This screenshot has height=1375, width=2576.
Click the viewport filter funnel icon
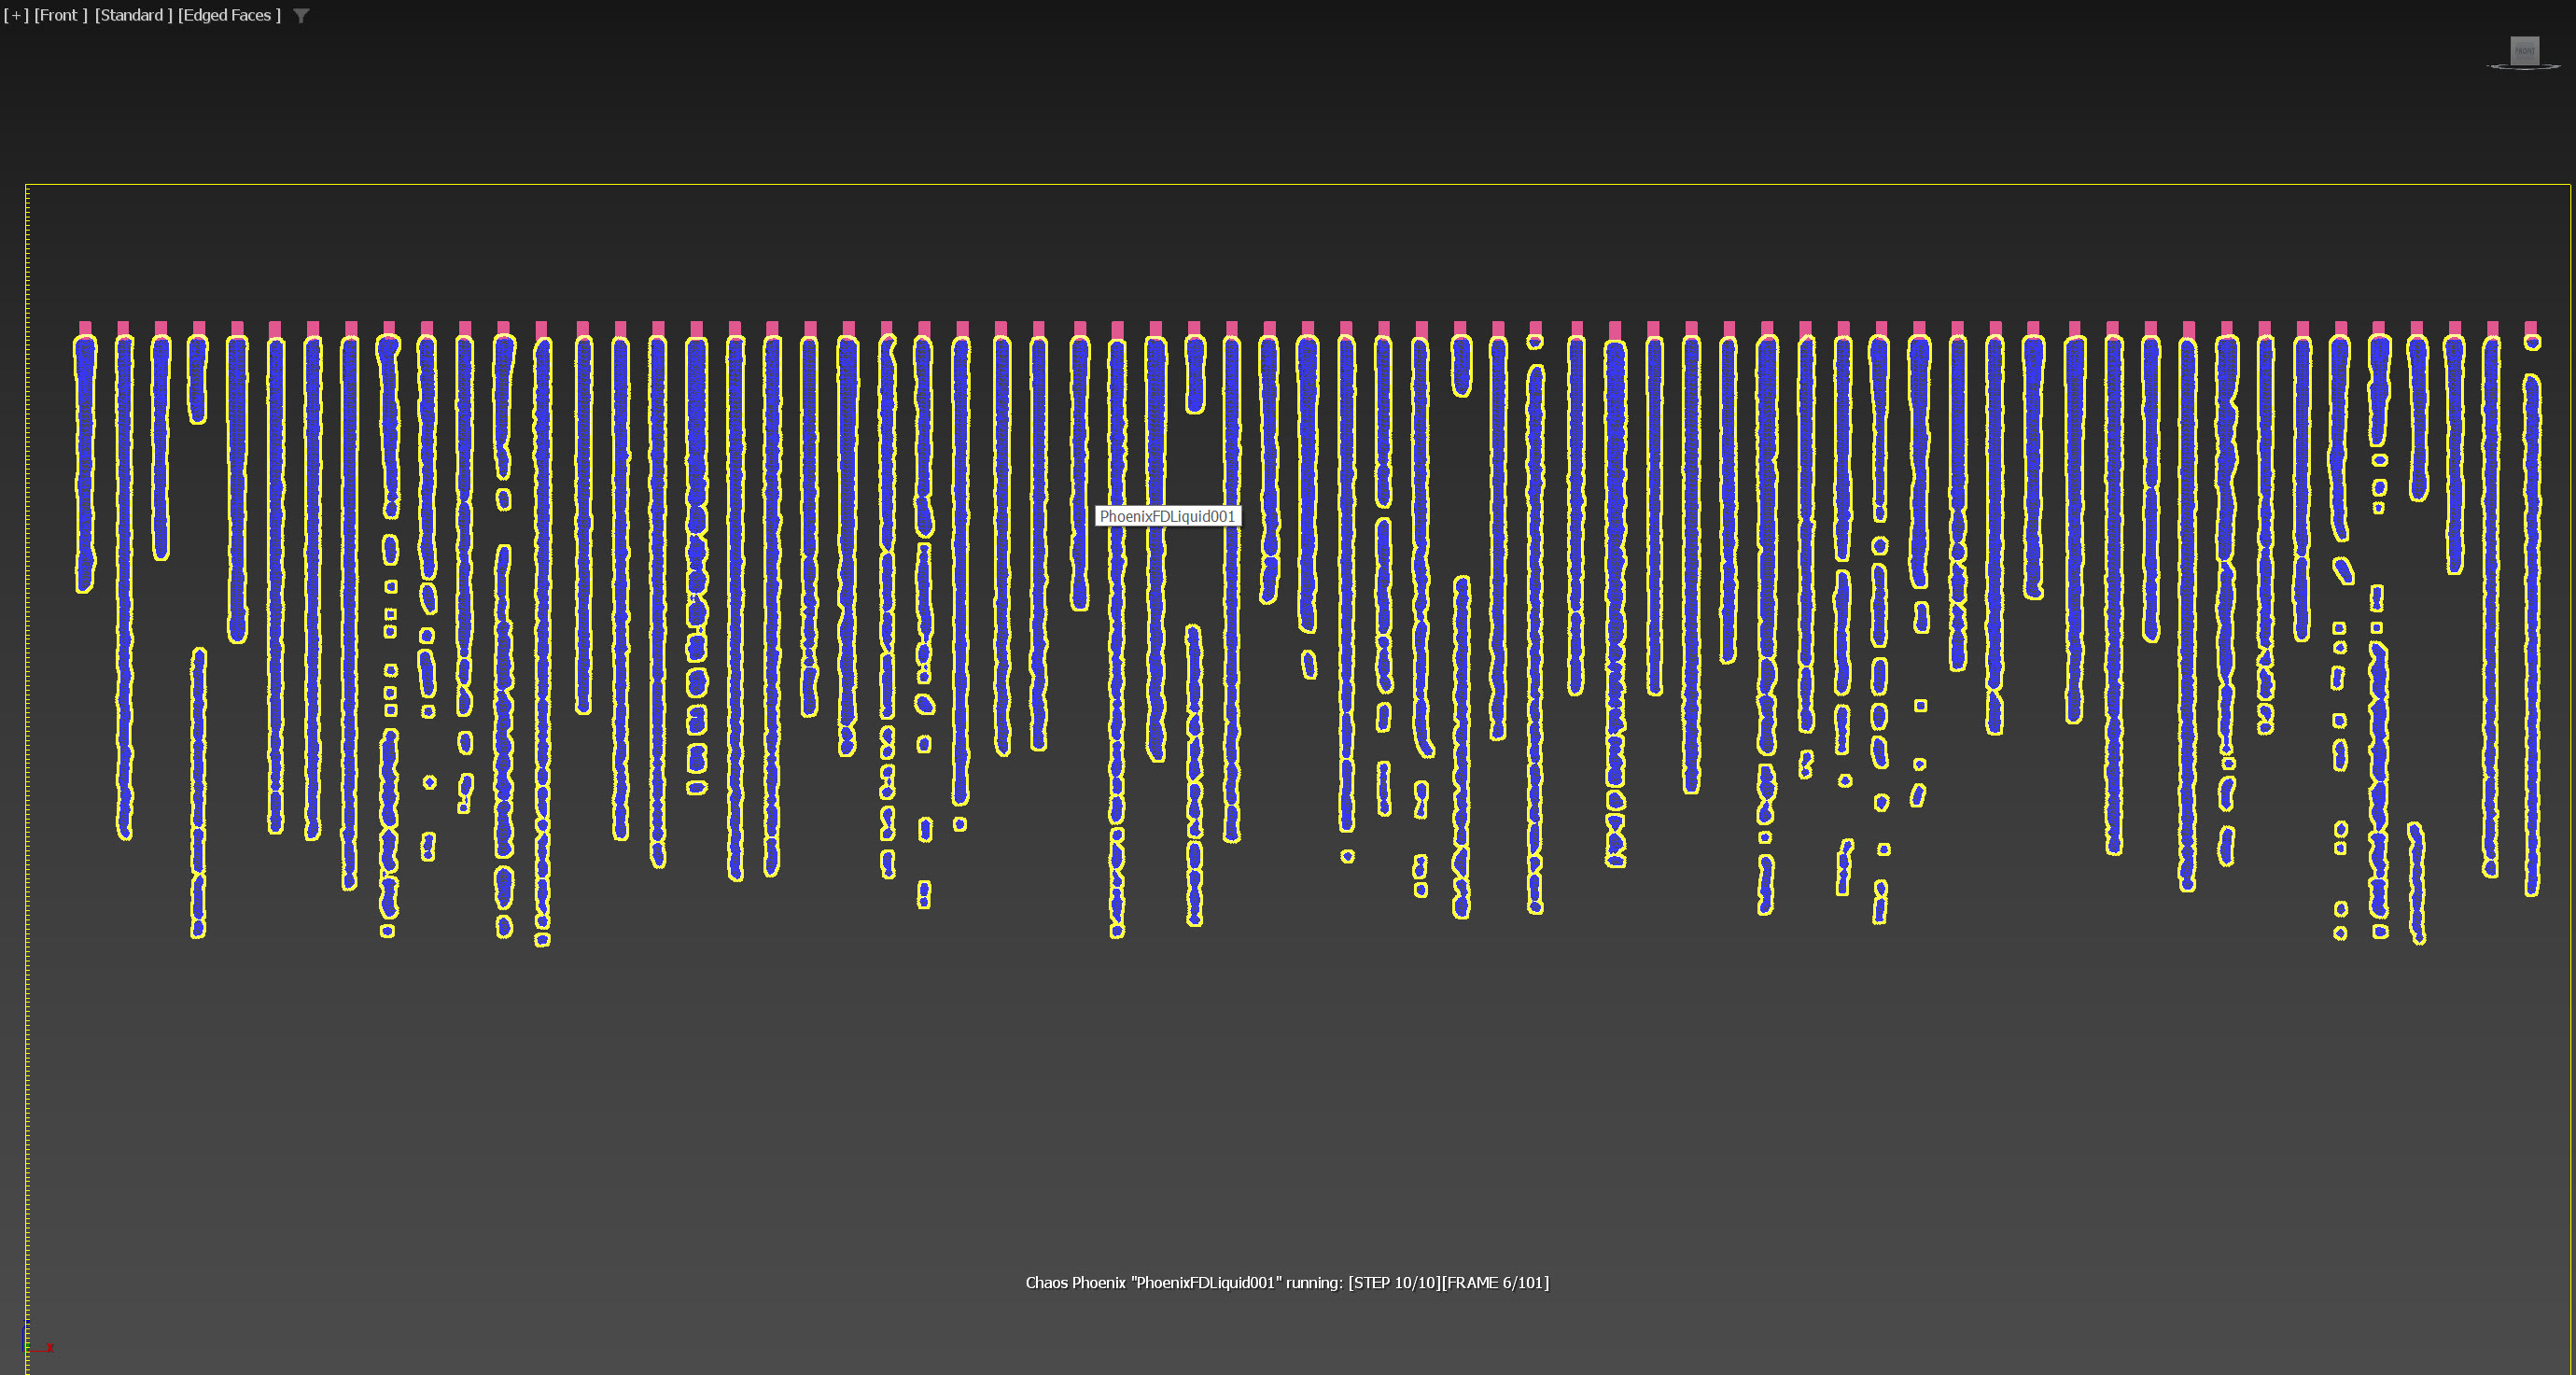tap(301, 16)
